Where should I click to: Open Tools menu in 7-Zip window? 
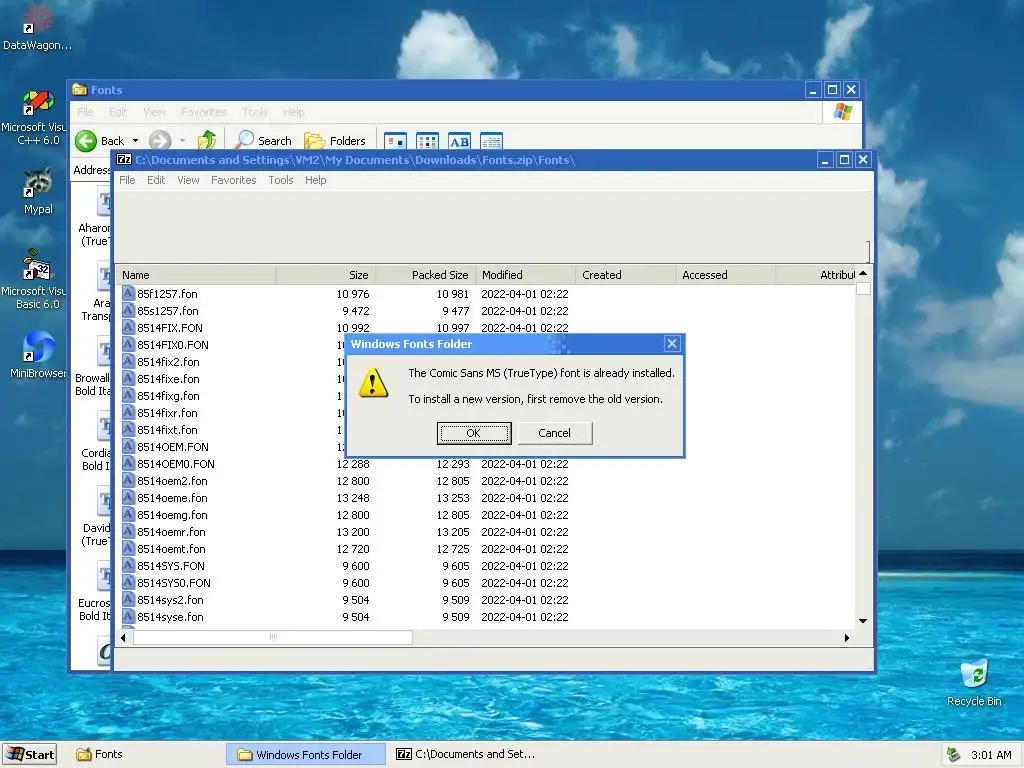[281, 180]
